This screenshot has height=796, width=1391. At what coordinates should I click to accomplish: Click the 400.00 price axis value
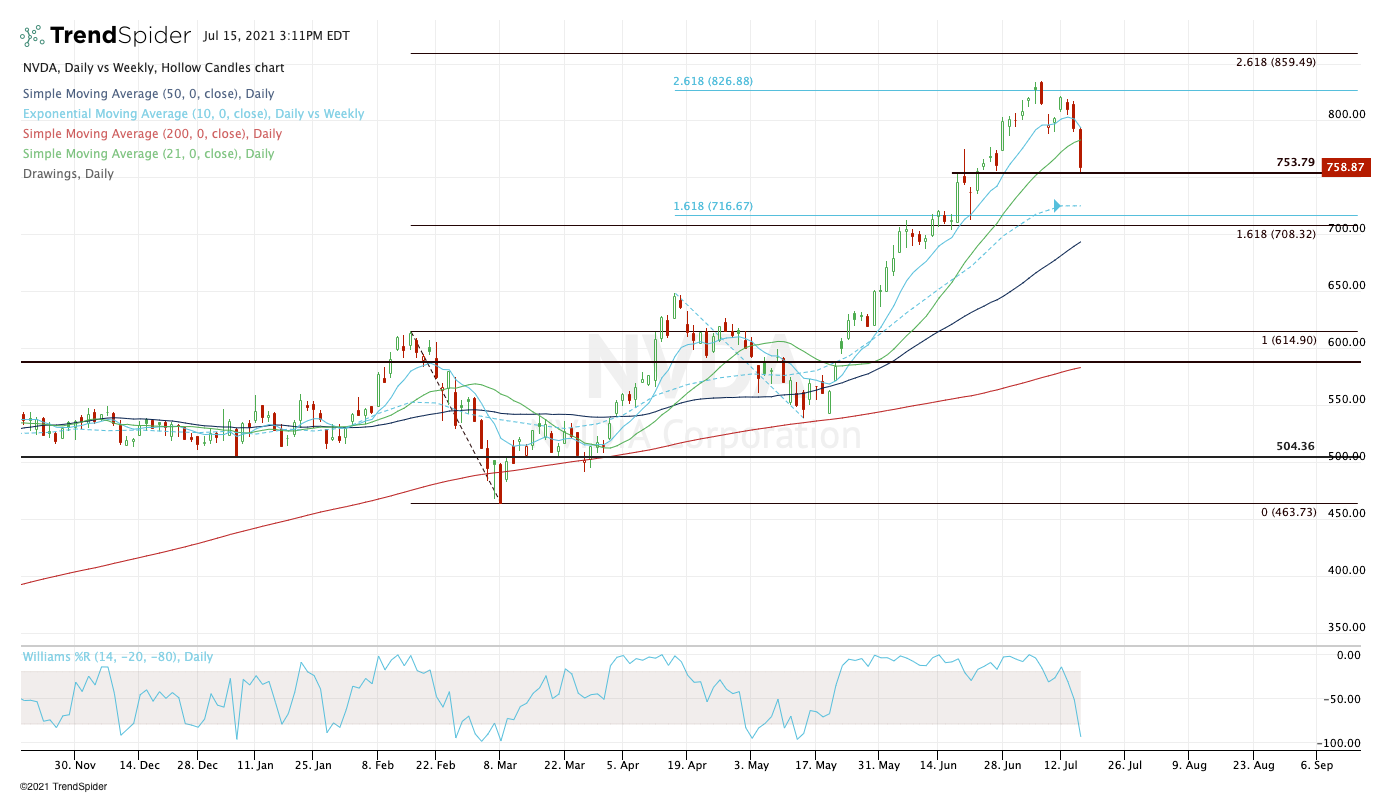pos(1347,570)
